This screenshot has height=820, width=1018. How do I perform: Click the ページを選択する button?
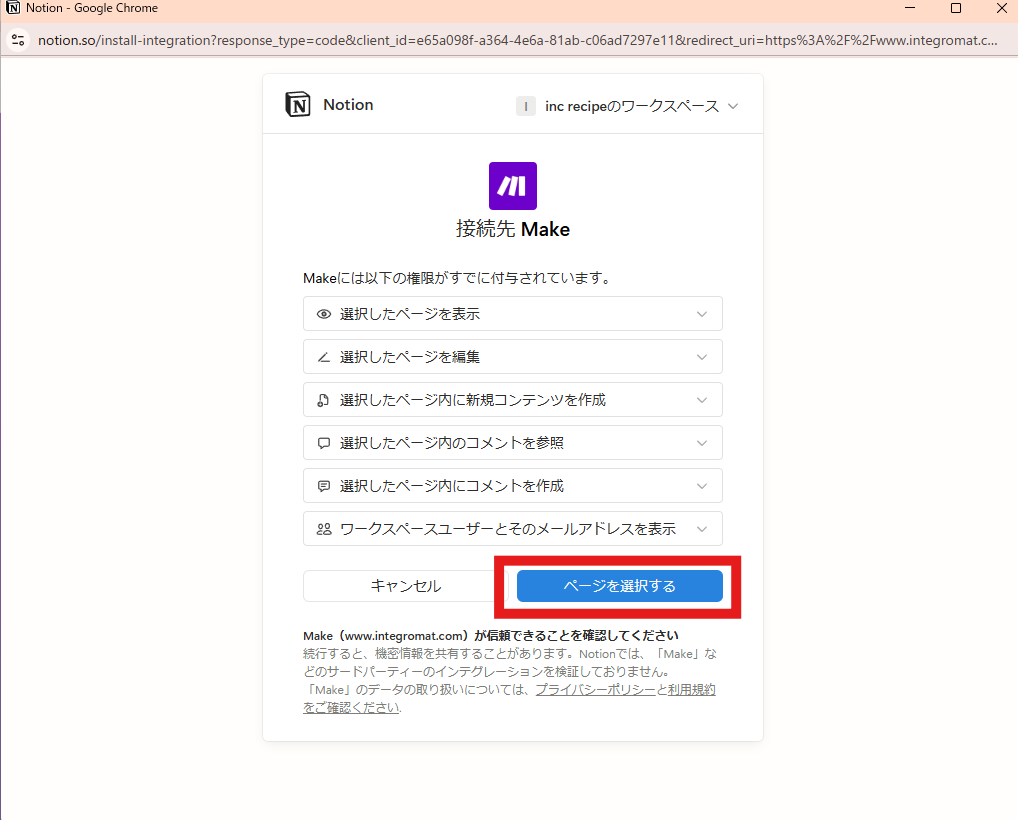619,586
